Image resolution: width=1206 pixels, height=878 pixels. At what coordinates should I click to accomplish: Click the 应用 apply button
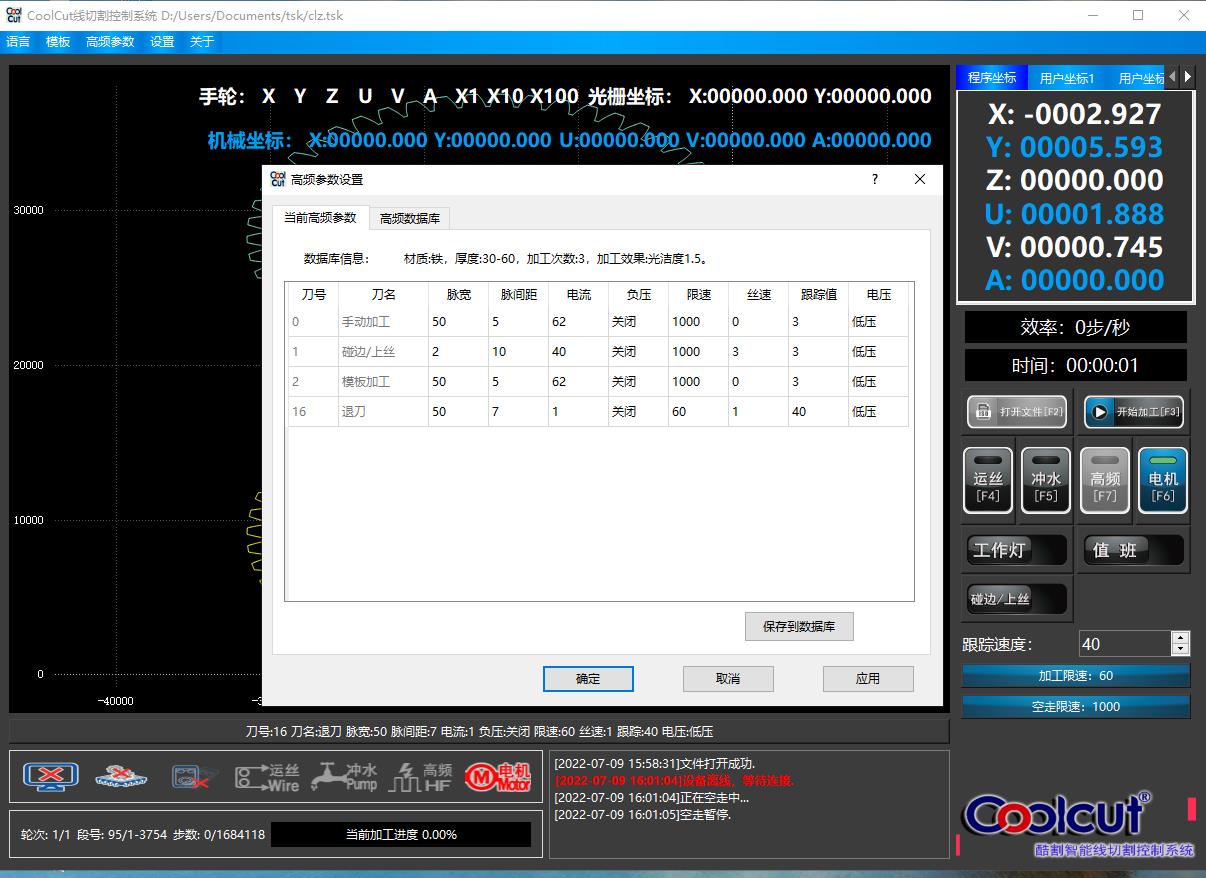tap(868, 678)
